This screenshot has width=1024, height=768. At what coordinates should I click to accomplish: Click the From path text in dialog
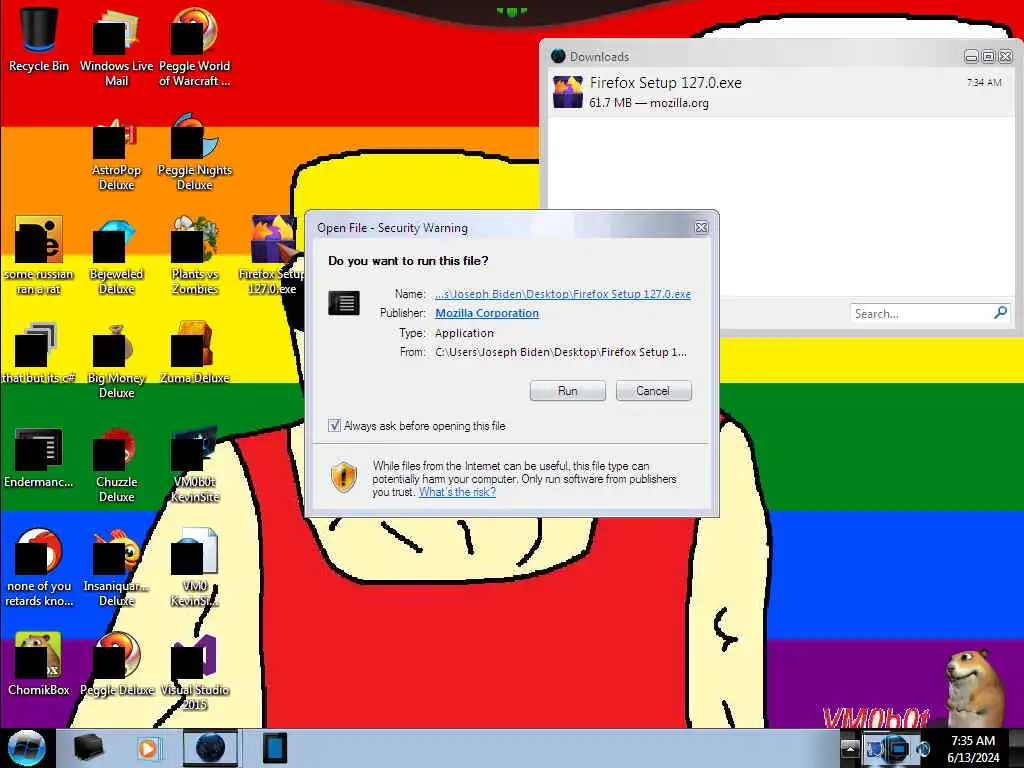click(560, 352)
